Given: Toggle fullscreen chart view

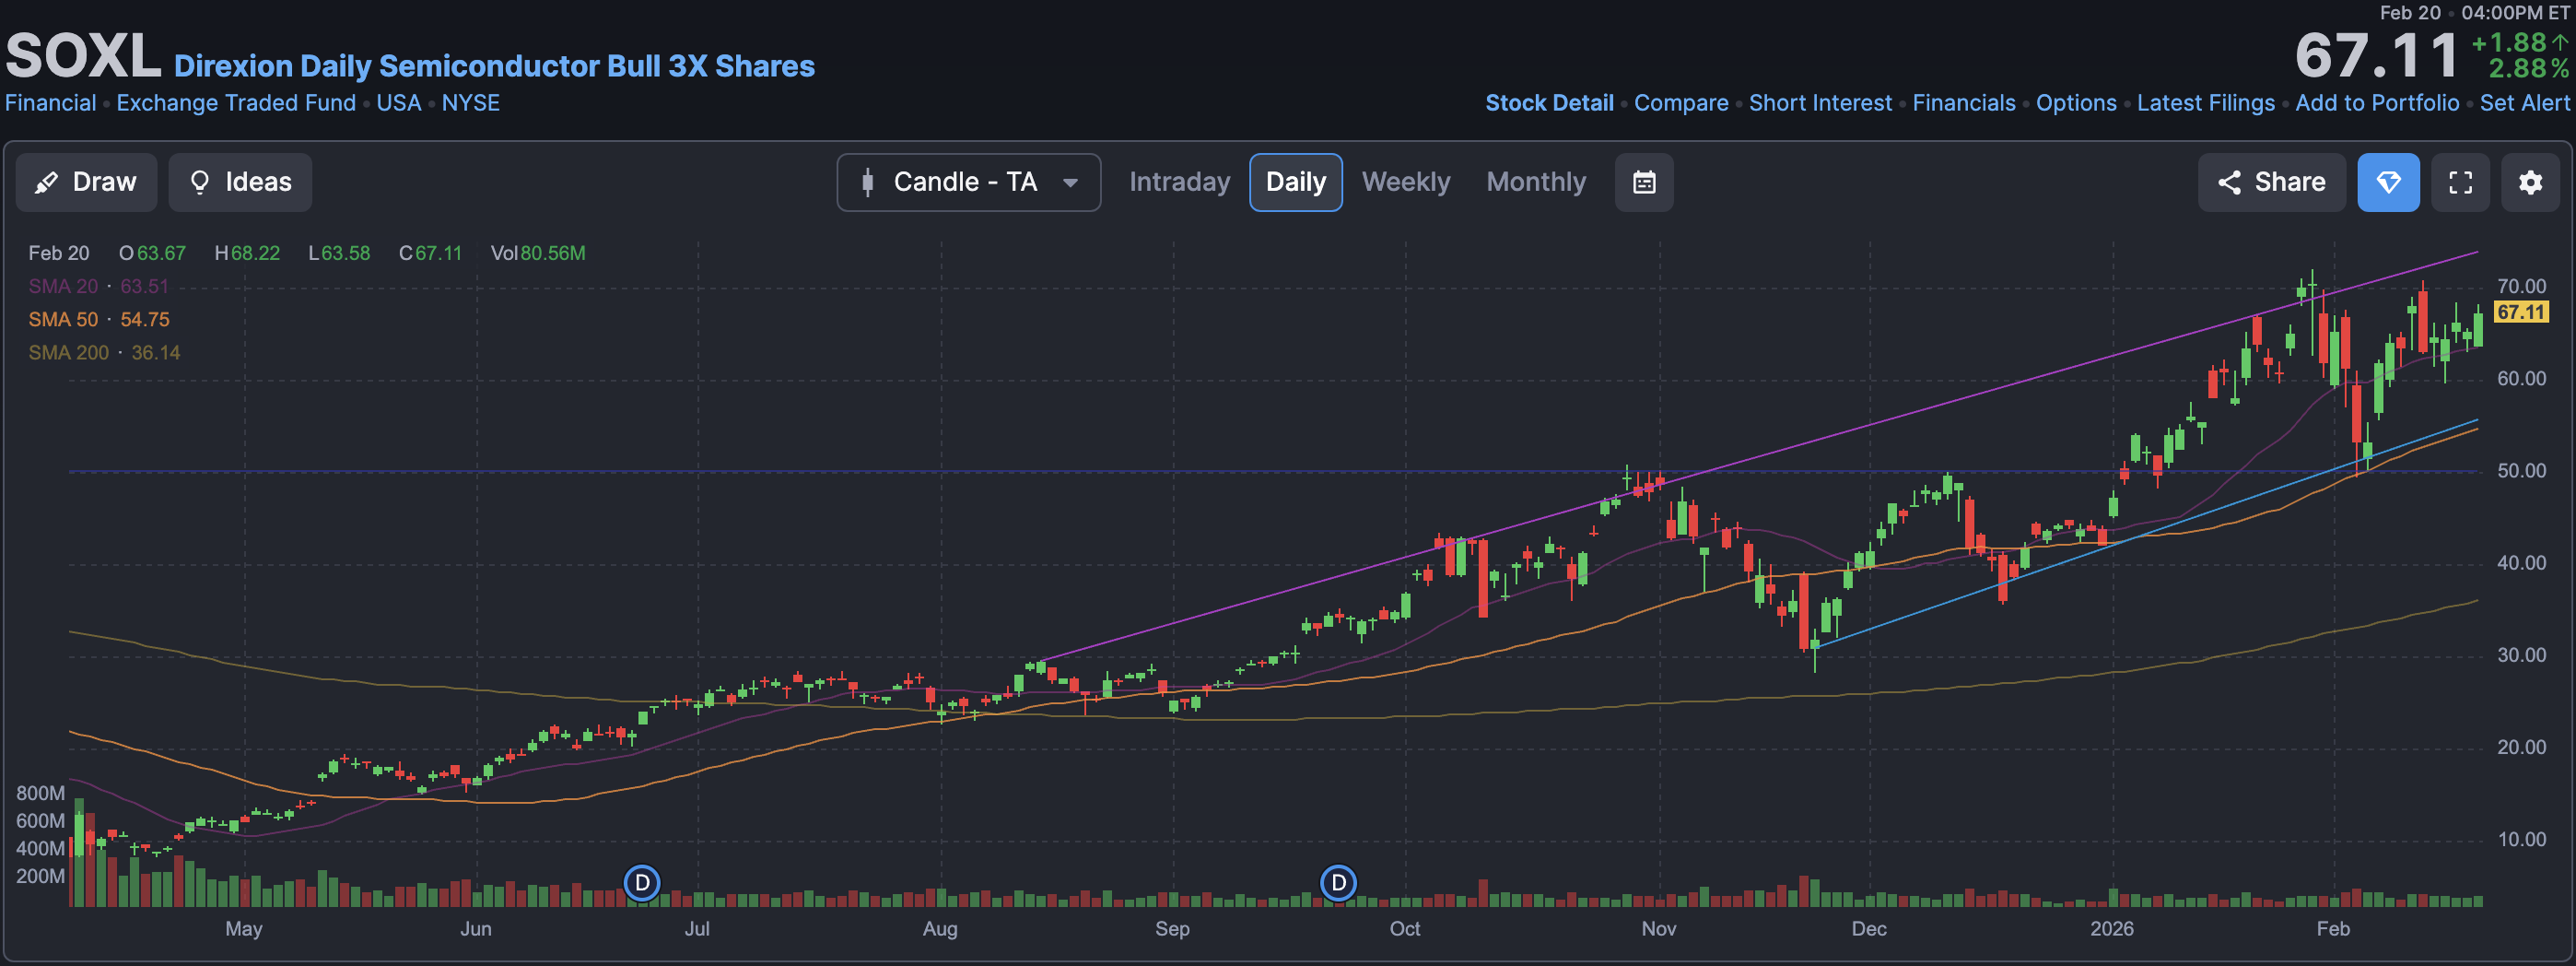Looking at the screenshot, I should click(x=2460, y=182).
